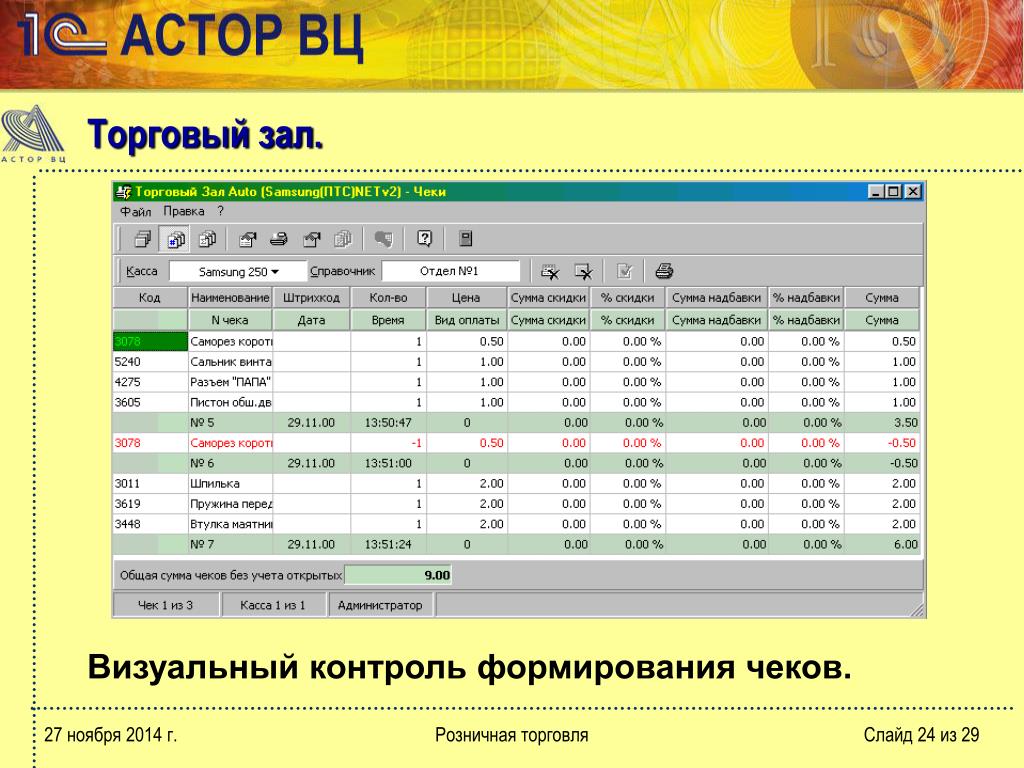Image resolution: width=1024 pixels, height=768 pixels.
Task: Click the Втулка маятни name cell
Action: click(231, 524)
